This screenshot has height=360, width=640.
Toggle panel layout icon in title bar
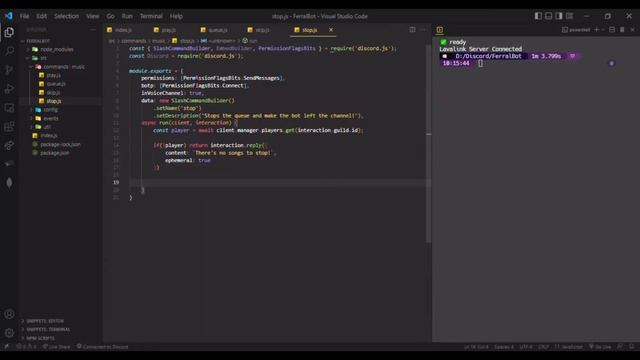(x=549, y=16)
